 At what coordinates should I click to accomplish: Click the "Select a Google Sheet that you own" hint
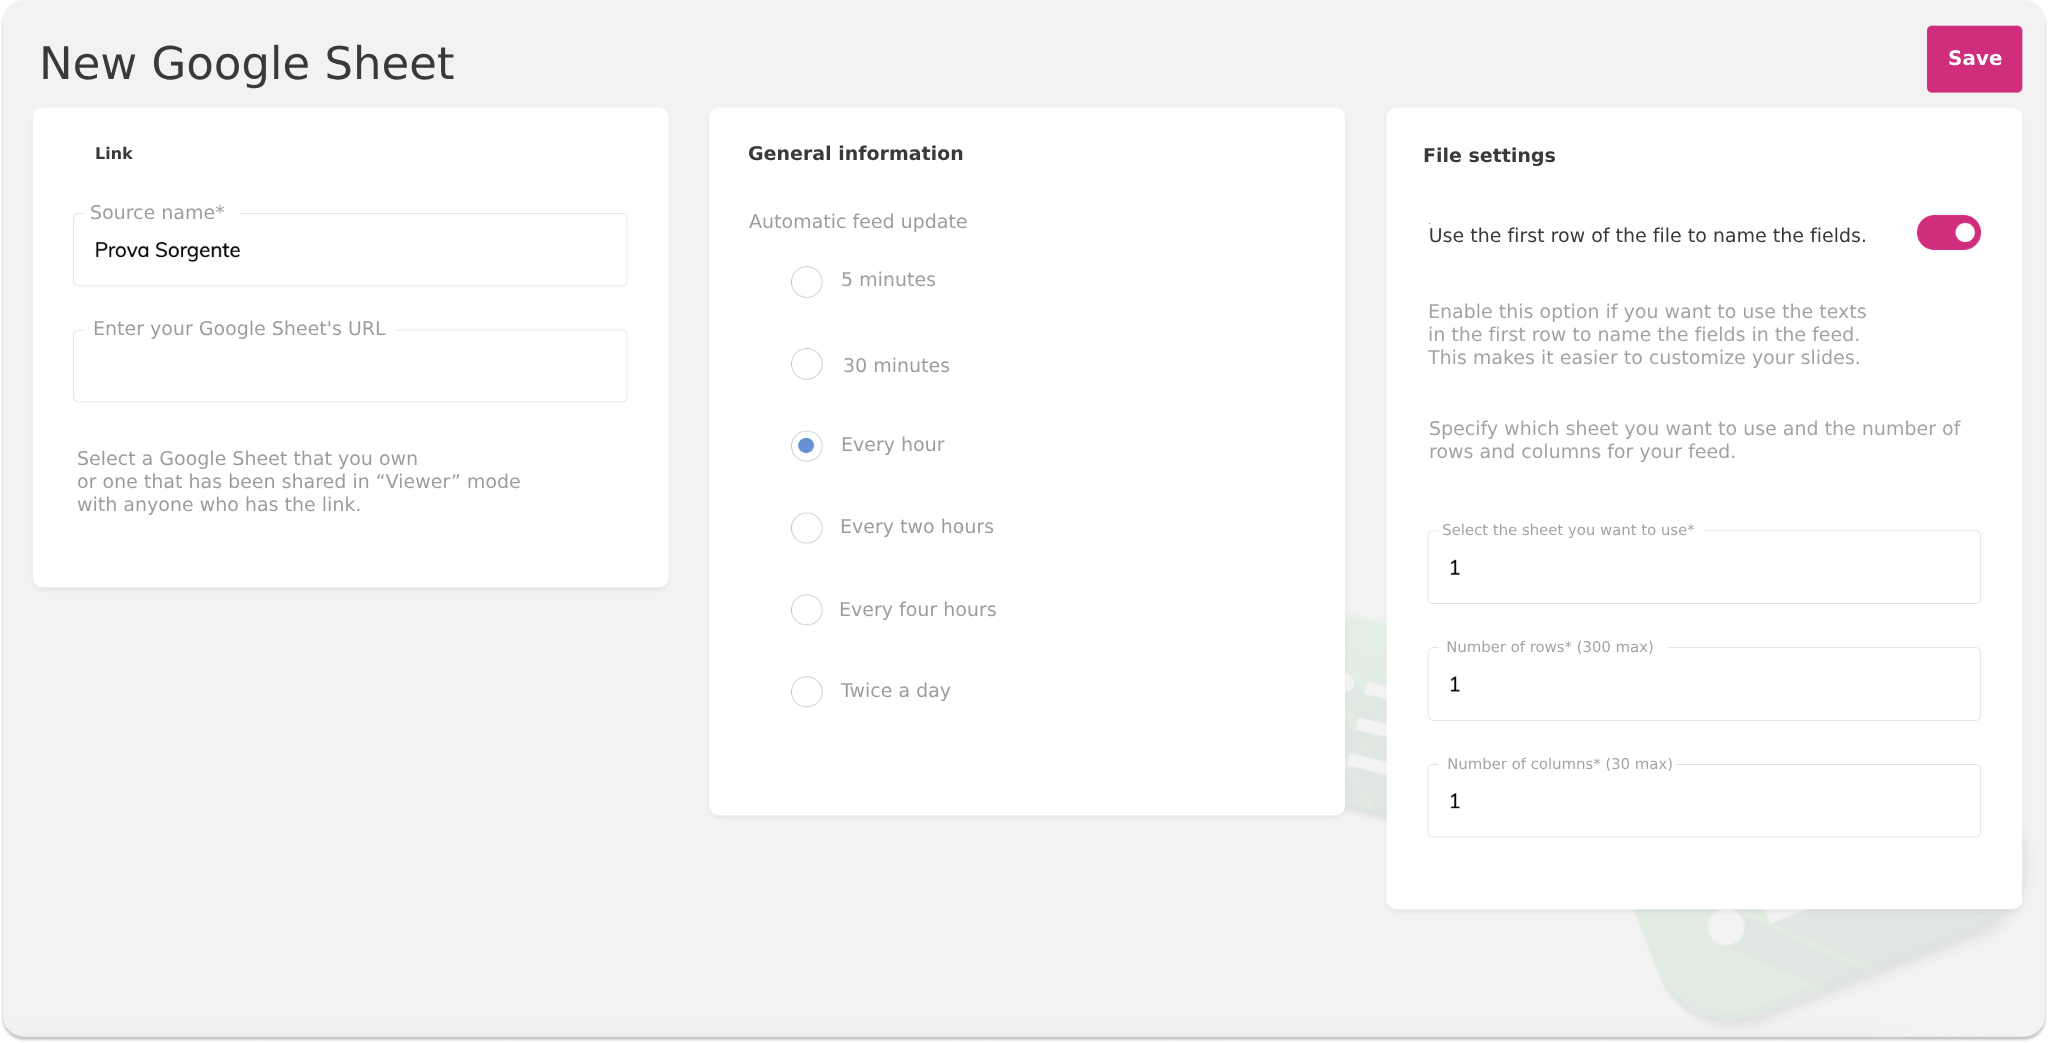coord(299,481)
